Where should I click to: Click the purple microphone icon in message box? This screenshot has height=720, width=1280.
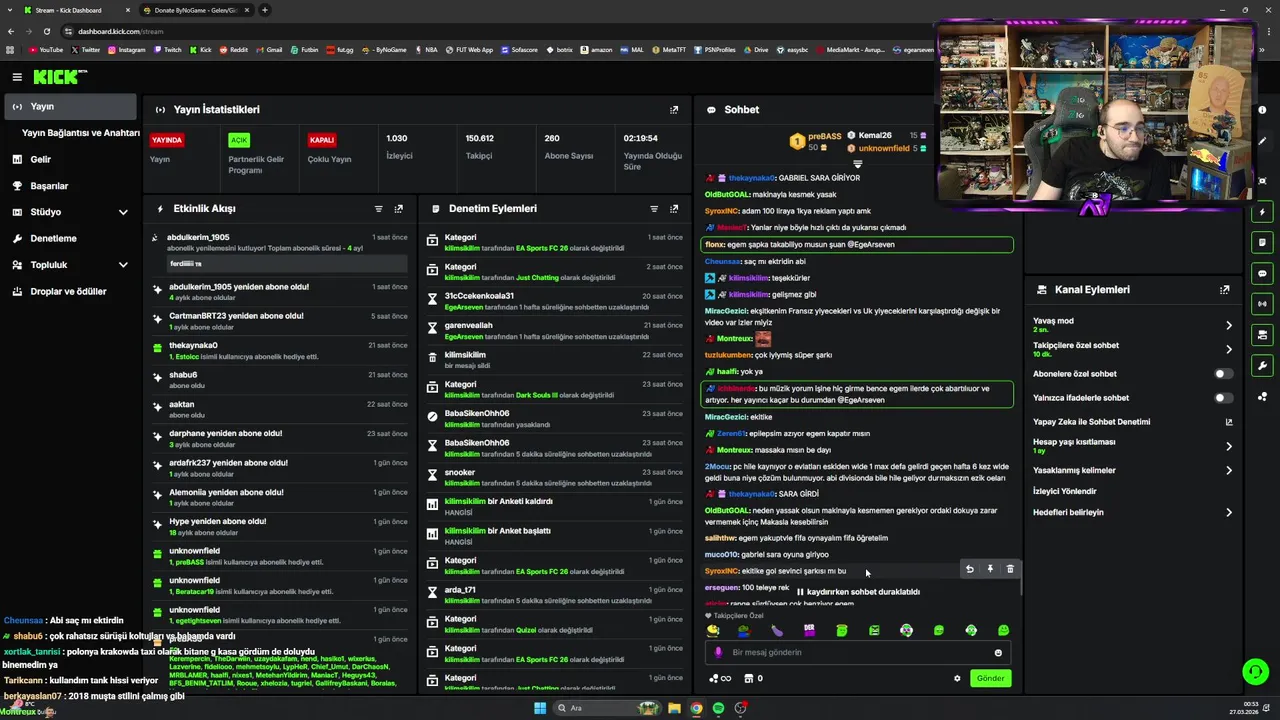(718, 653)
